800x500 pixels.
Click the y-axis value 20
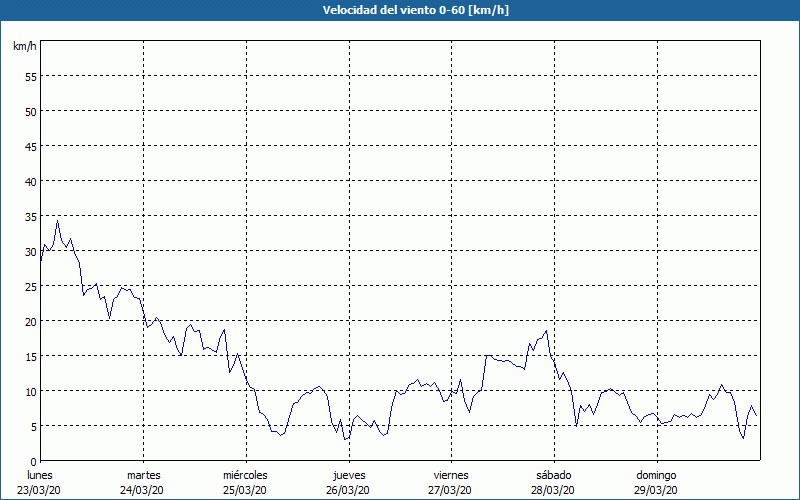click(x=31, y=321)
